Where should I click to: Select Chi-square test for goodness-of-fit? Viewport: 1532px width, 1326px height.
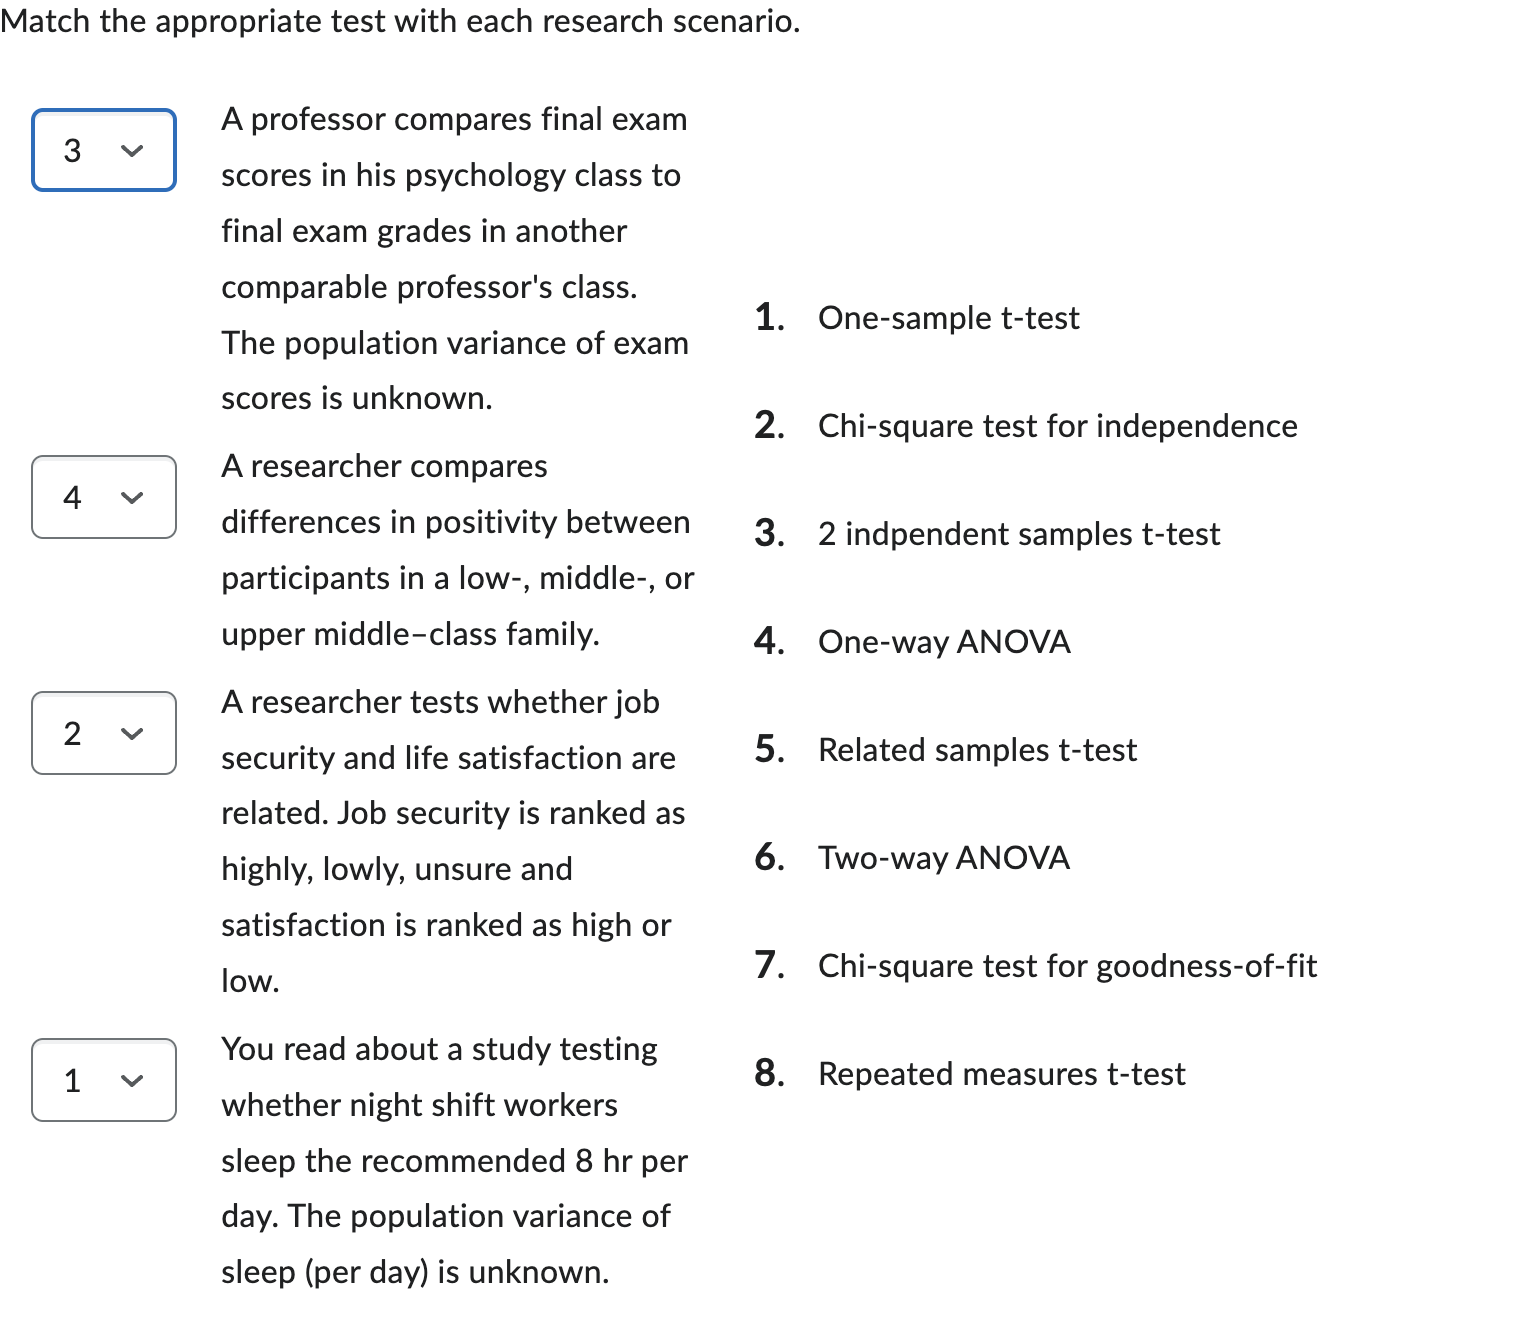pyautogui.click(x=1067, y=966)
